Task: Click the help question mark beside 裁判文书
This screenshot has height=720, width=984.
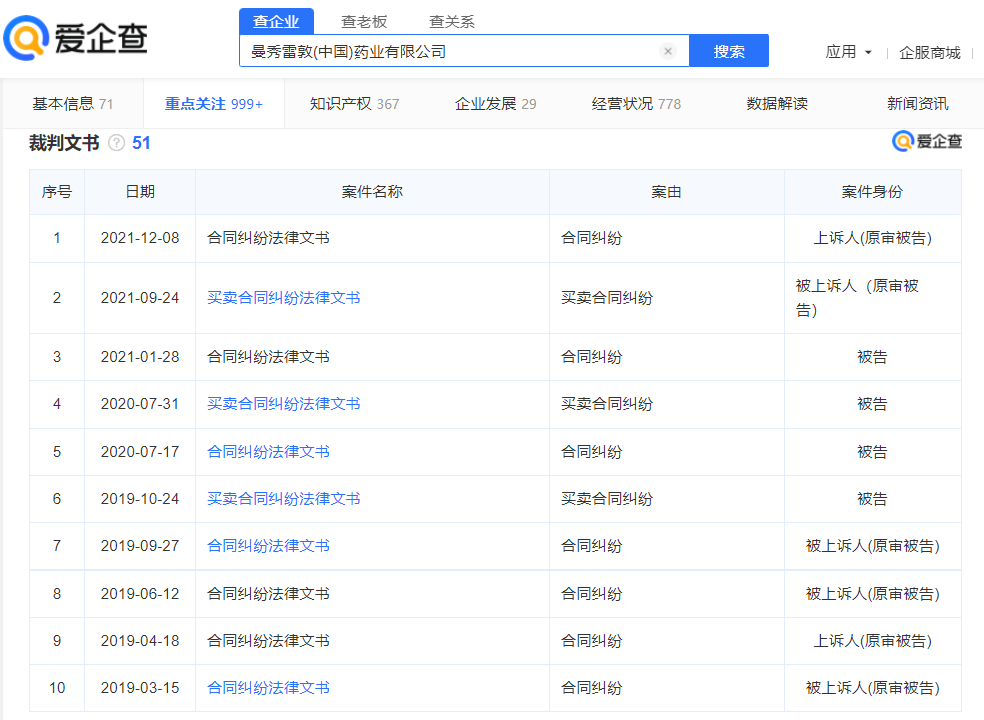Action: [x=116, y=143]
